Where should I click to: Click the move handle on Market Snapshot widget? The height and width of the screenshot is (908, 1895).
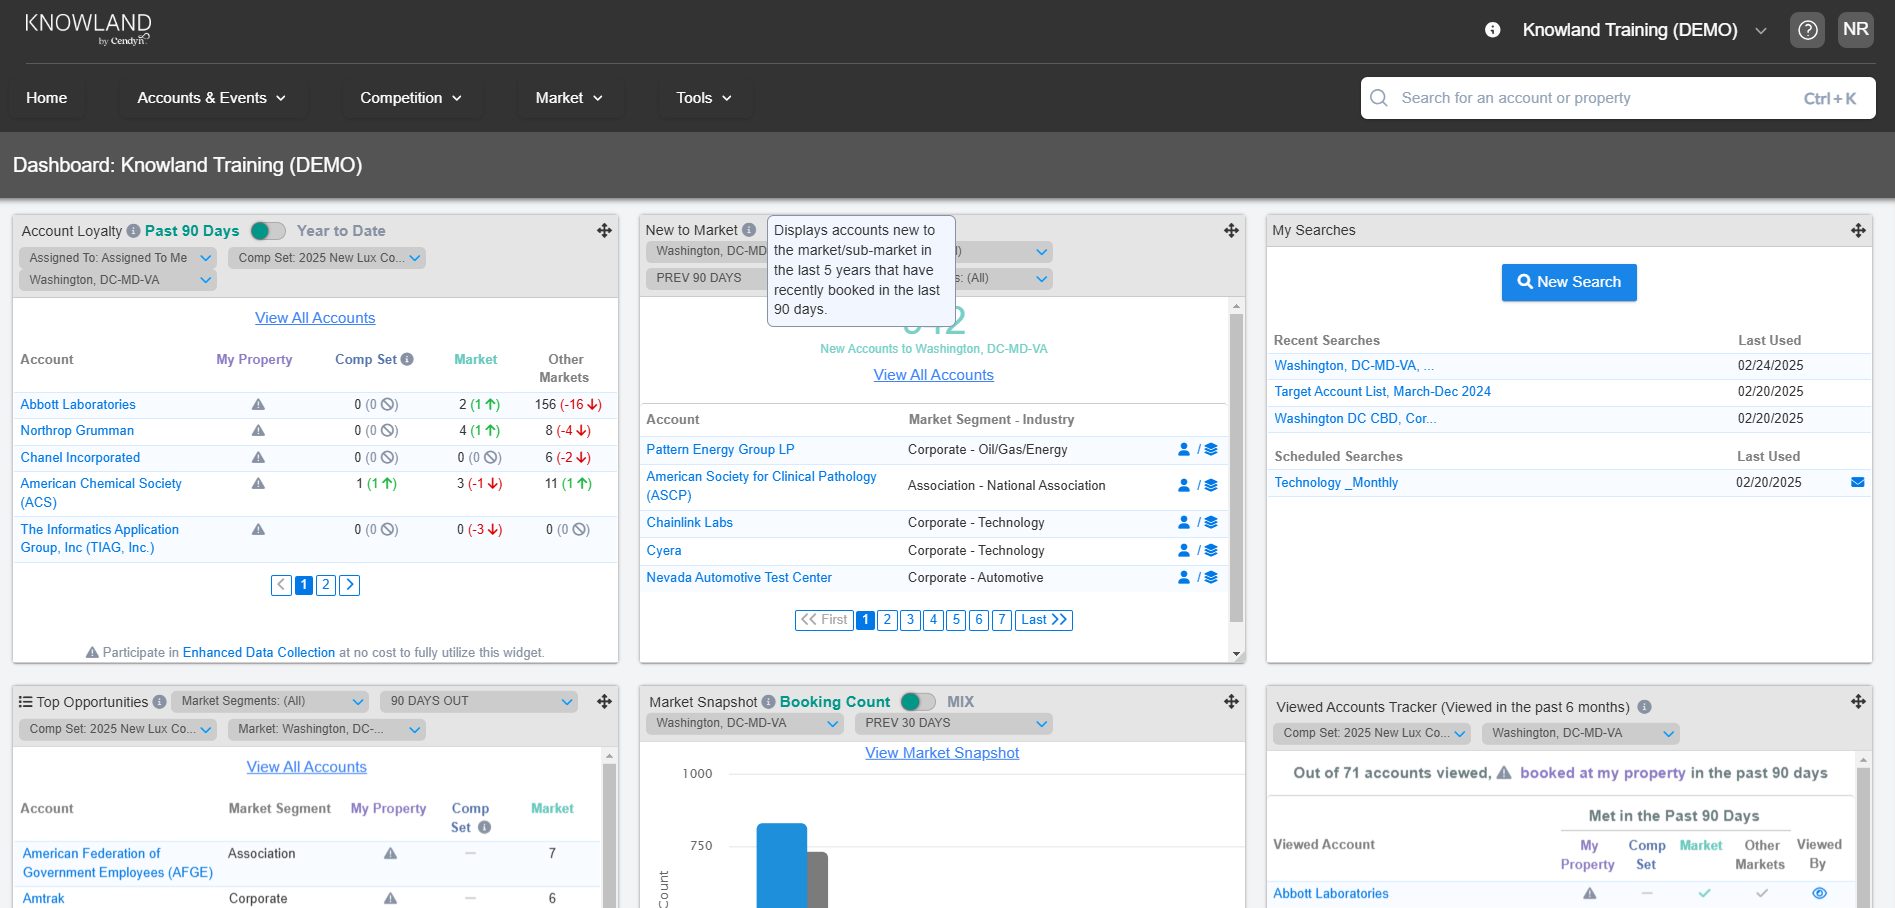pos(1231,702)
